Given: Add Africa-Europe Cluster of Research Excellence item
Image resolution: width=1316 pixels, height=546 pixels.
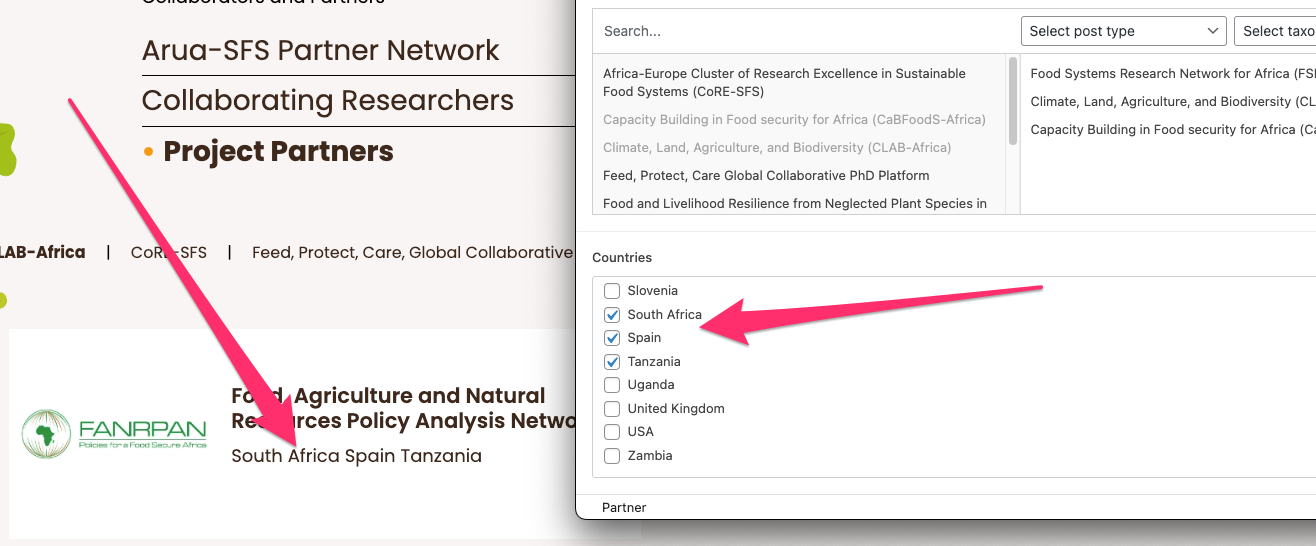Looking at the screenshot, I should [784, 82].
